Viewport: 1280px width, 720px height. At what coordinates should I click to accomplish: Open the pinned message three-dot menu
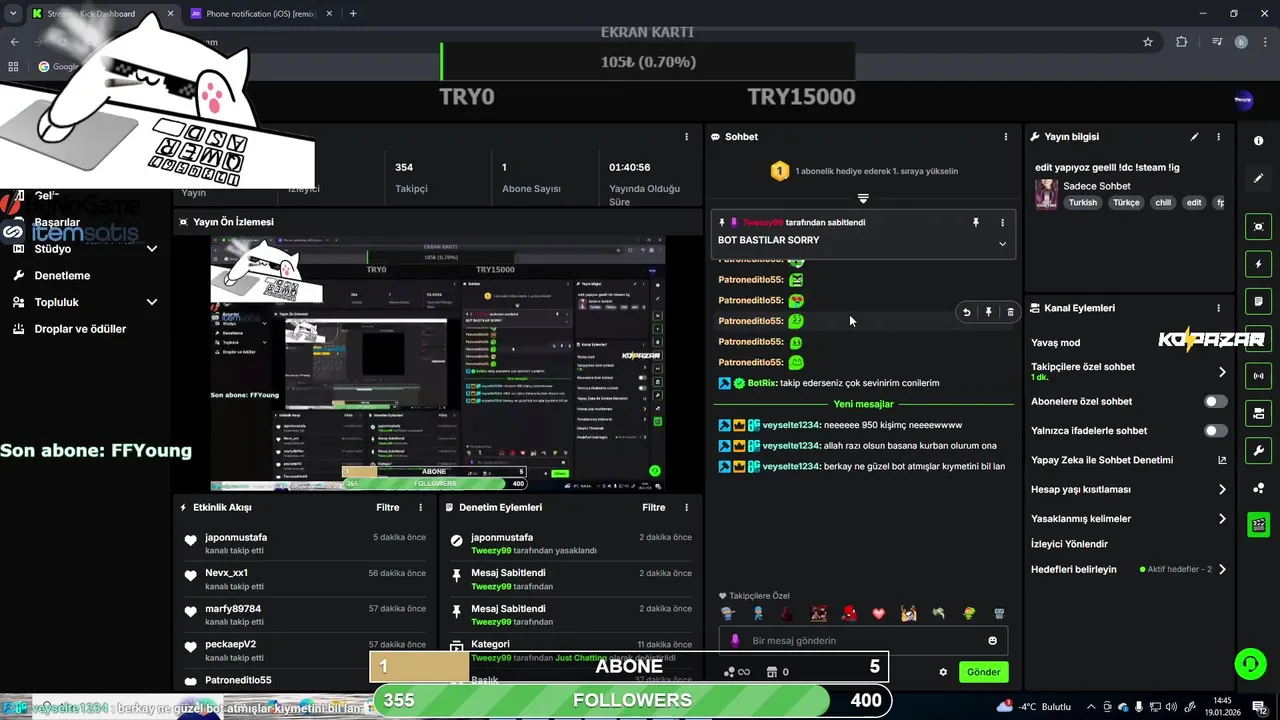[1002, 223]
